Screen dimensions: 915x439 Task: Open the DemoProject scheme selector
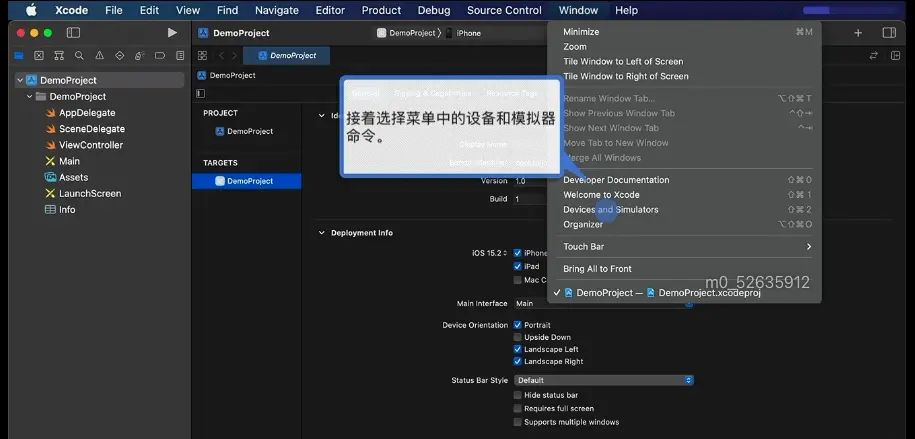tap(407, 33)
